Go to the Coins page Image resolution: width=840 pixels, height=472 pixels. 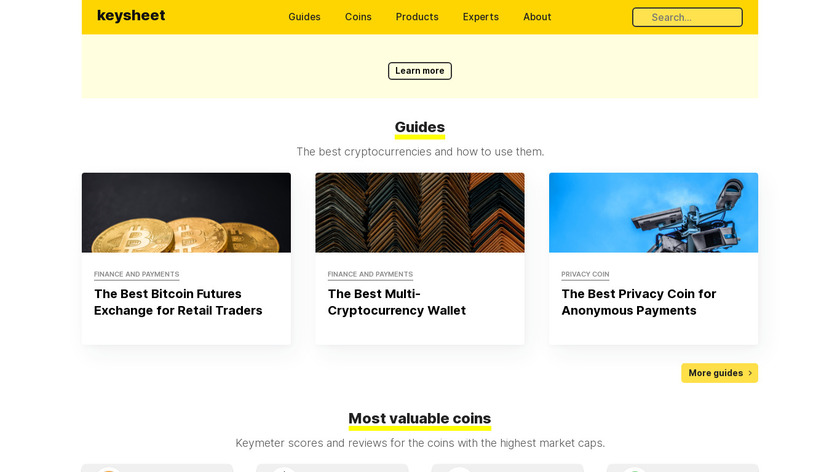(358, 17)
